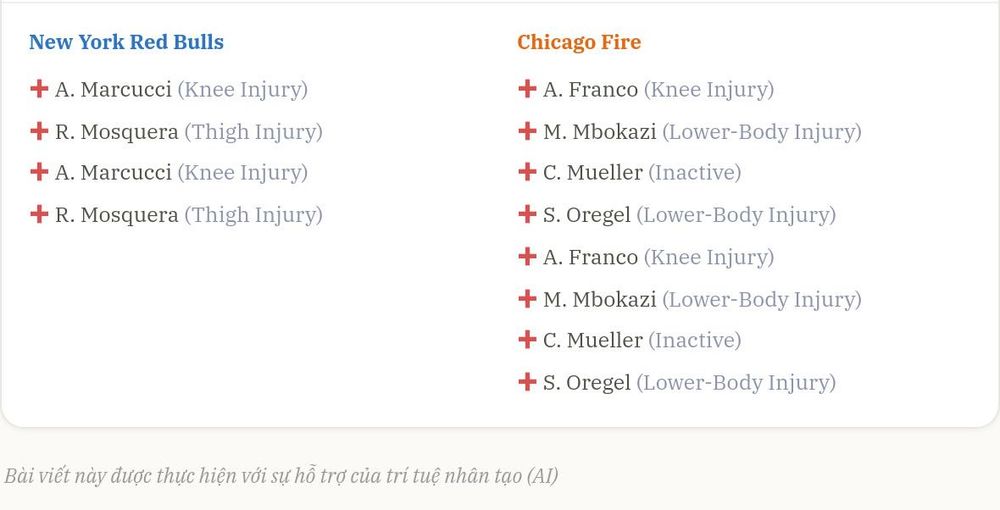The width and height of the screenshot is (1000, 510).
Task: Click the second R. Mosquera player name
Action: point(117,215)
